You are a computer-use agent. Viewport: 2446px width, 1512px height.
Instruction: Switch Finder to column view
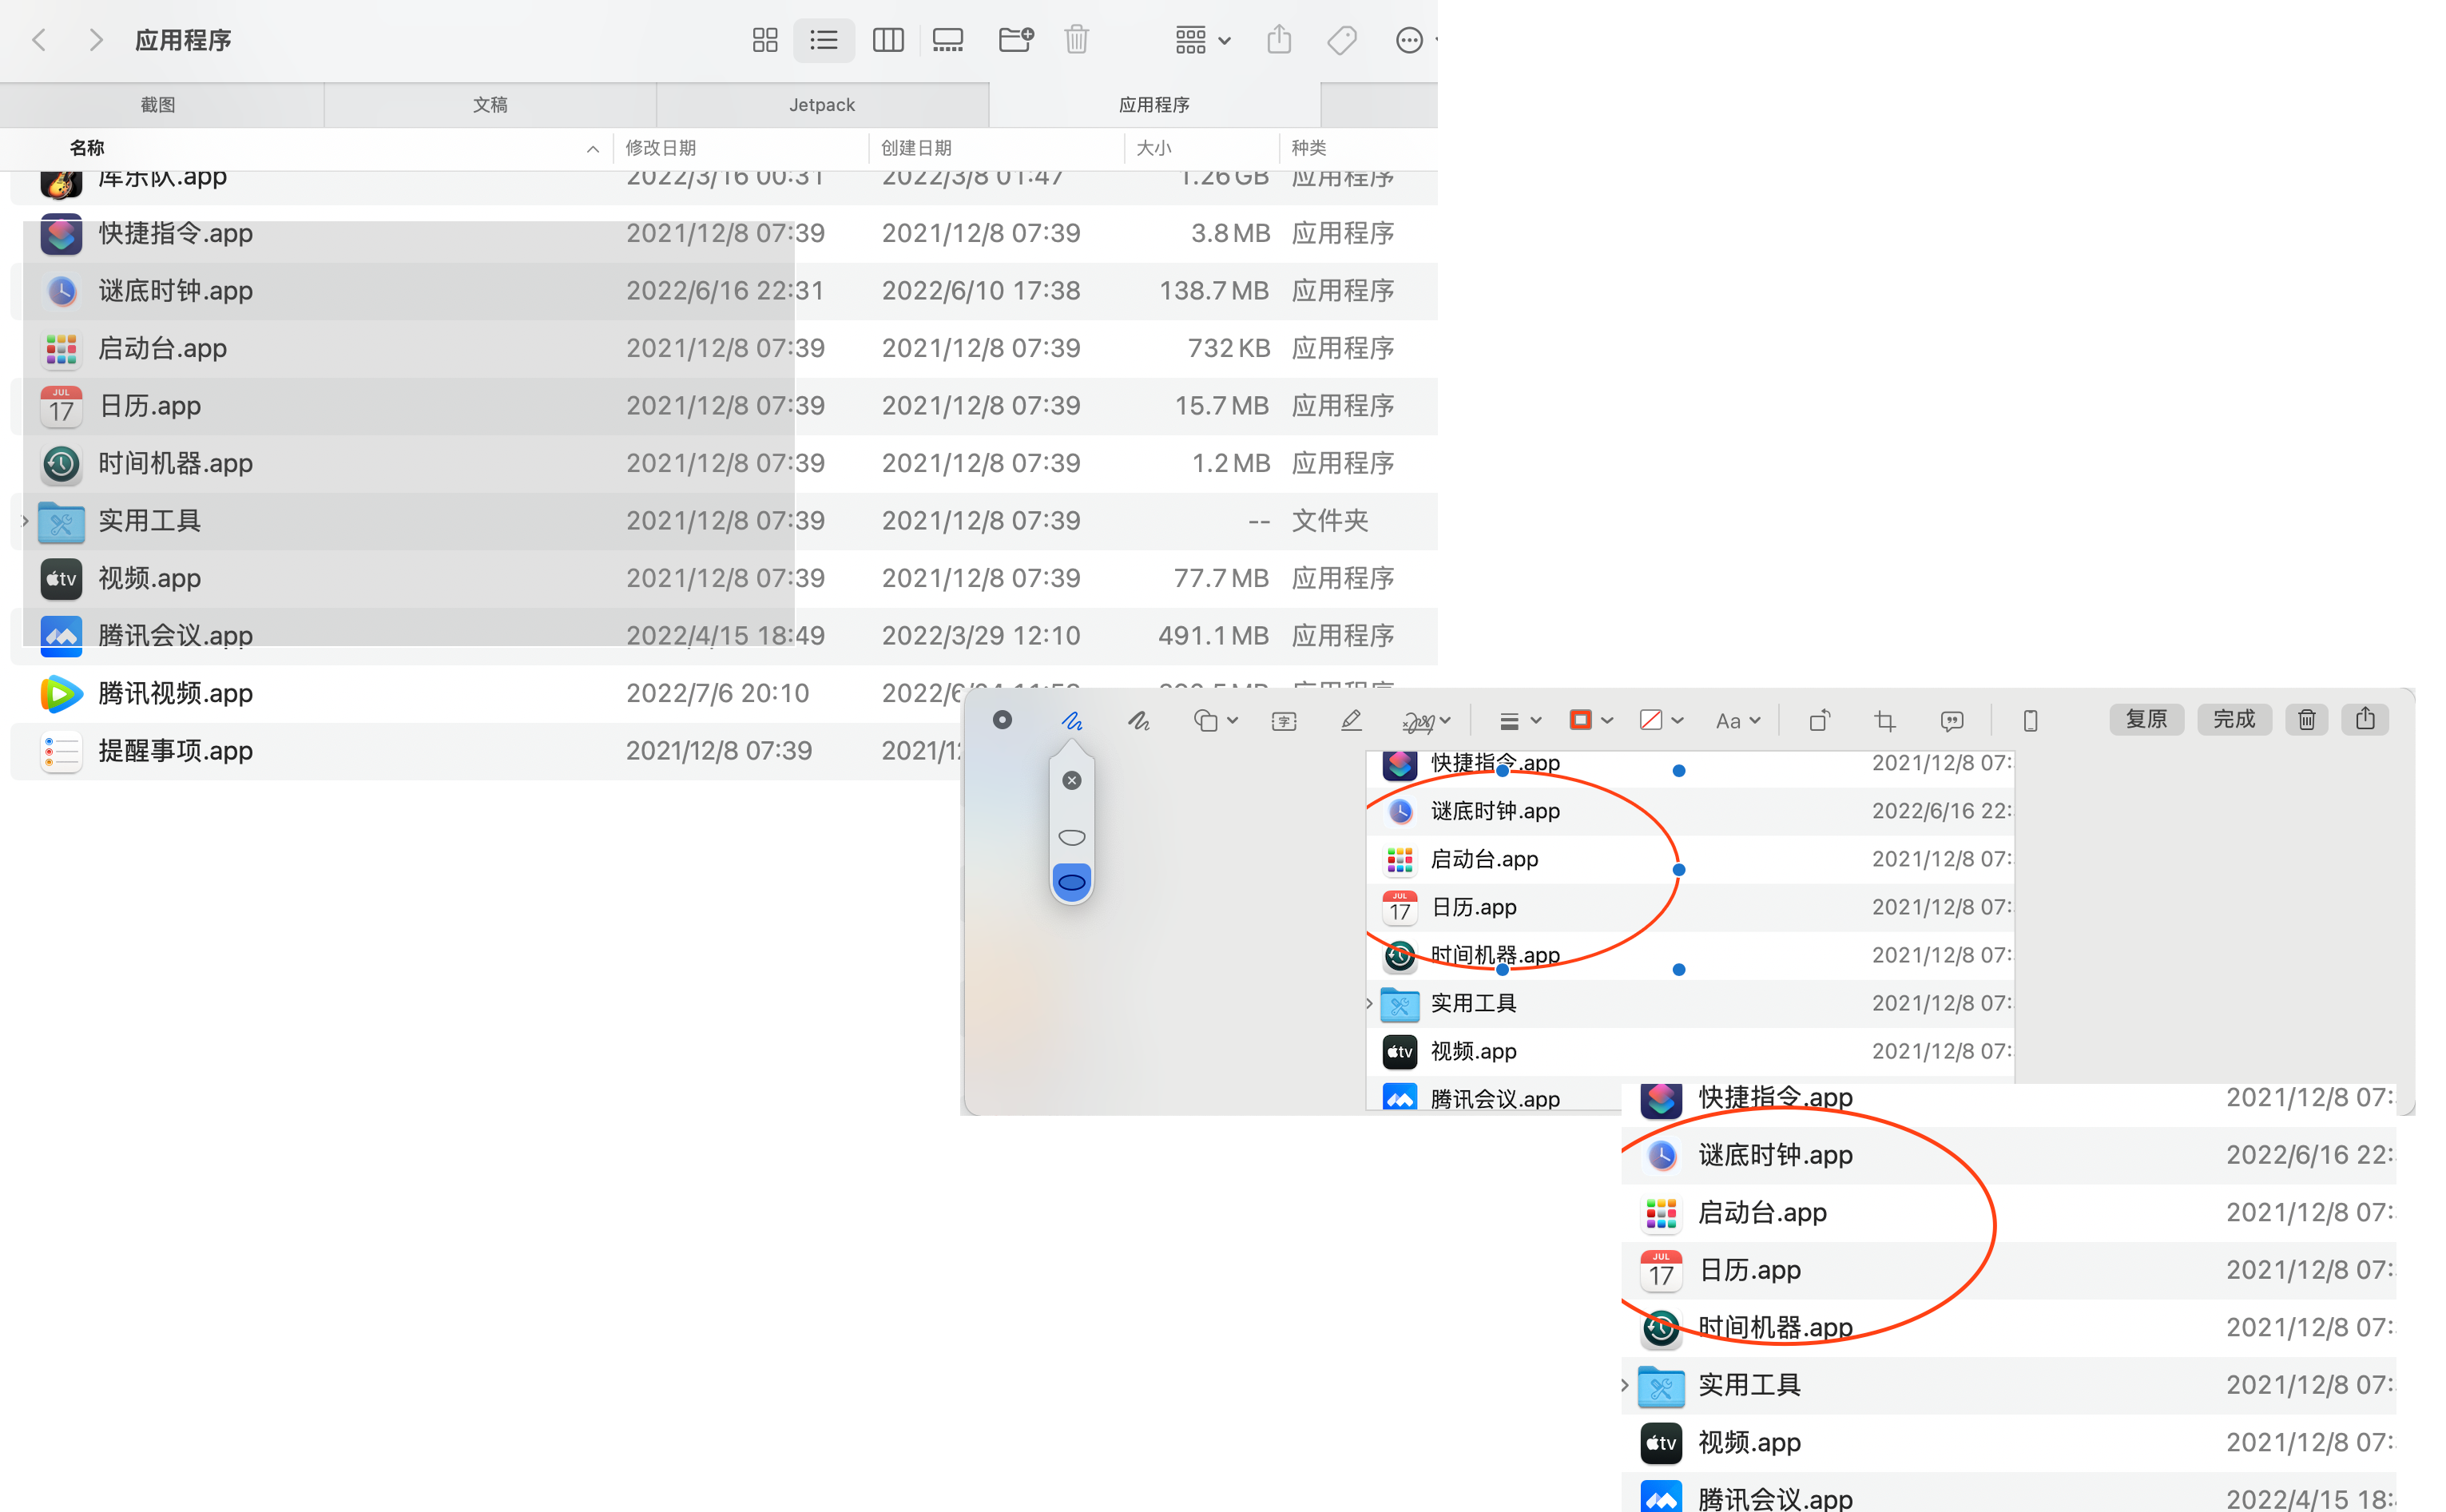point(887,40)
